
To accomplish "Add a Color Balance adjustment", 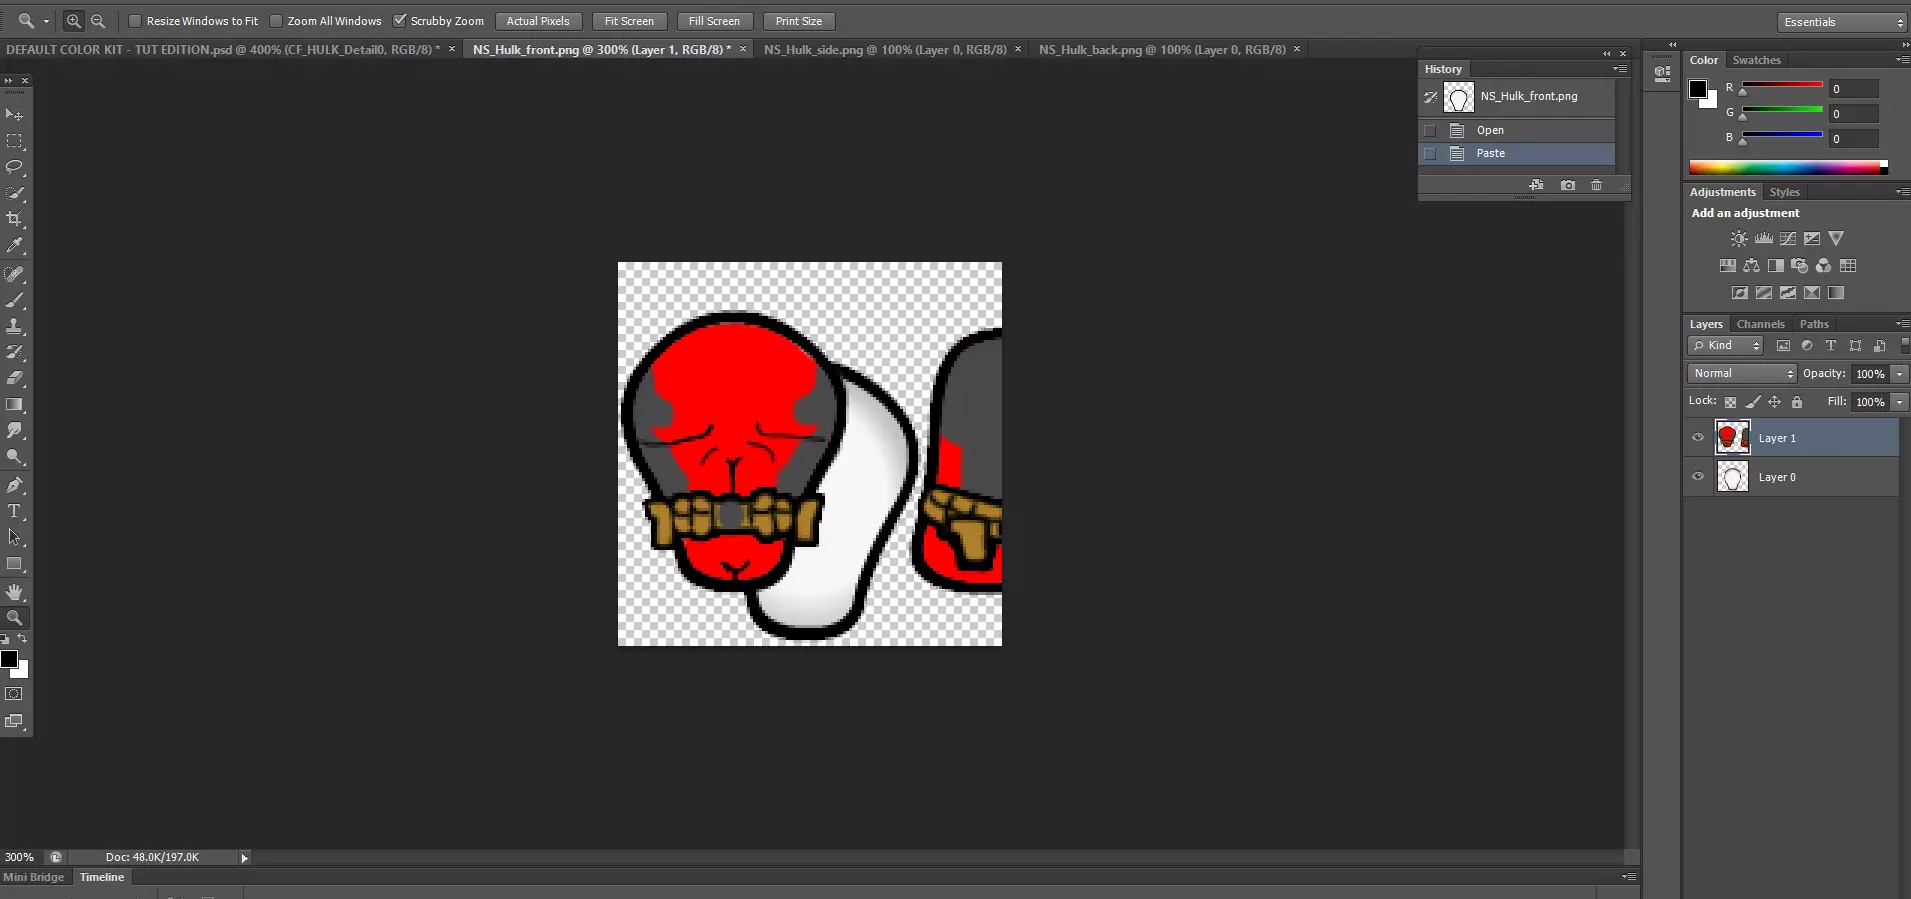I will point(1752,266).
